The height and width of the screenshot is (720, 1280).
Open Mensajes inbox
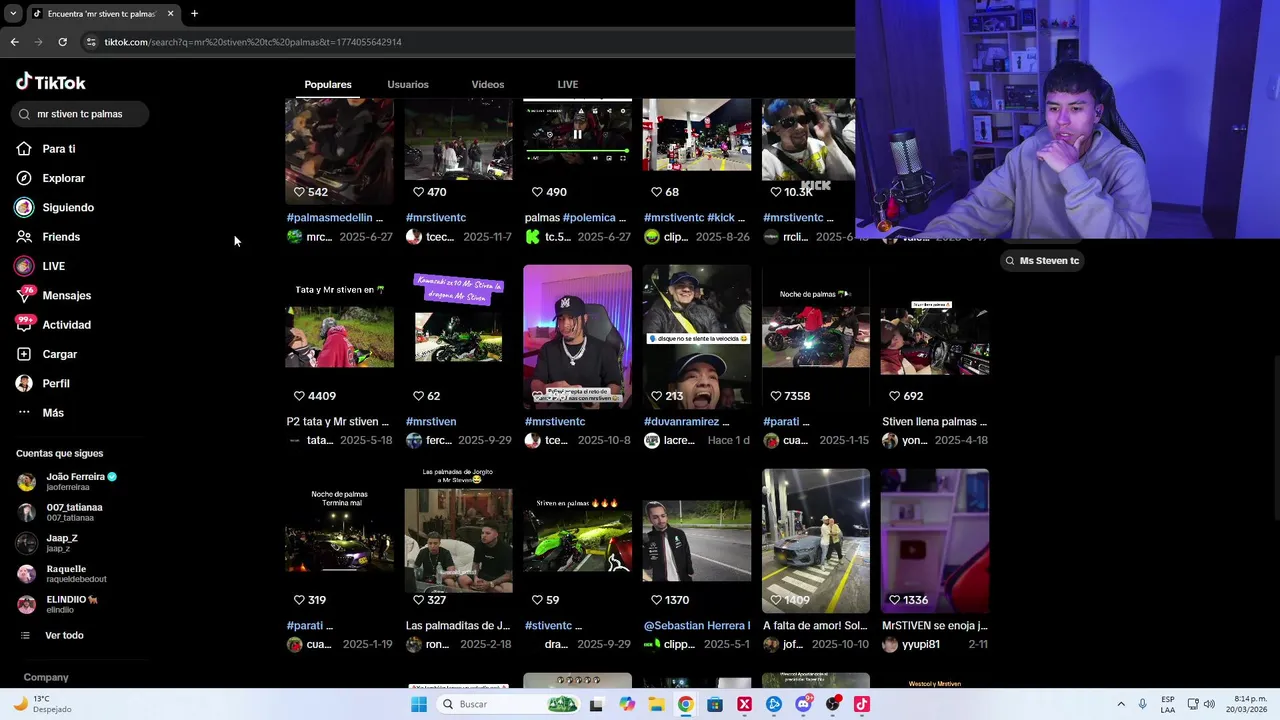click(x=54, y=295)
